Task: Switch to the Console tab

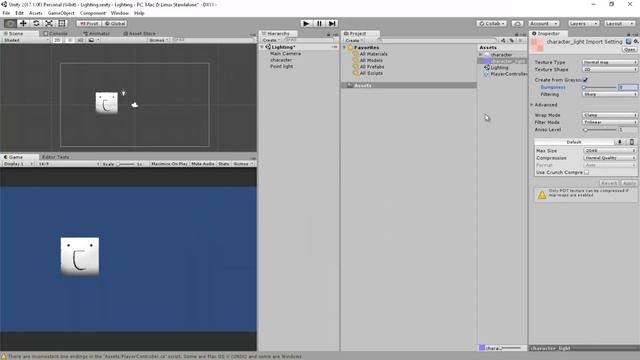Action: point(56,33)
